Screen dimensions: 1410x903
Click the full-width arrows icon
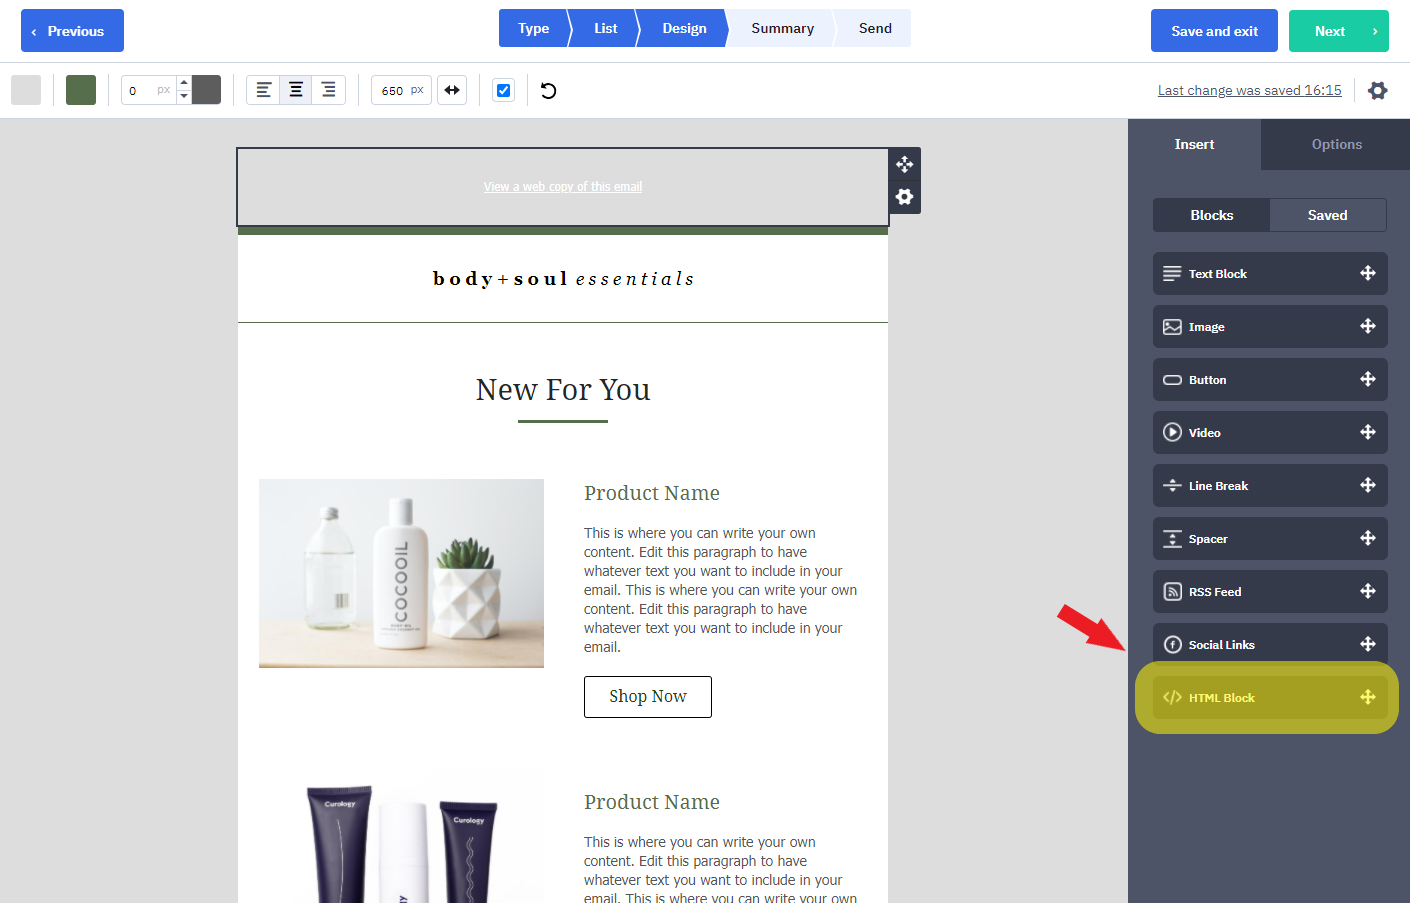[x=452, y=91]
